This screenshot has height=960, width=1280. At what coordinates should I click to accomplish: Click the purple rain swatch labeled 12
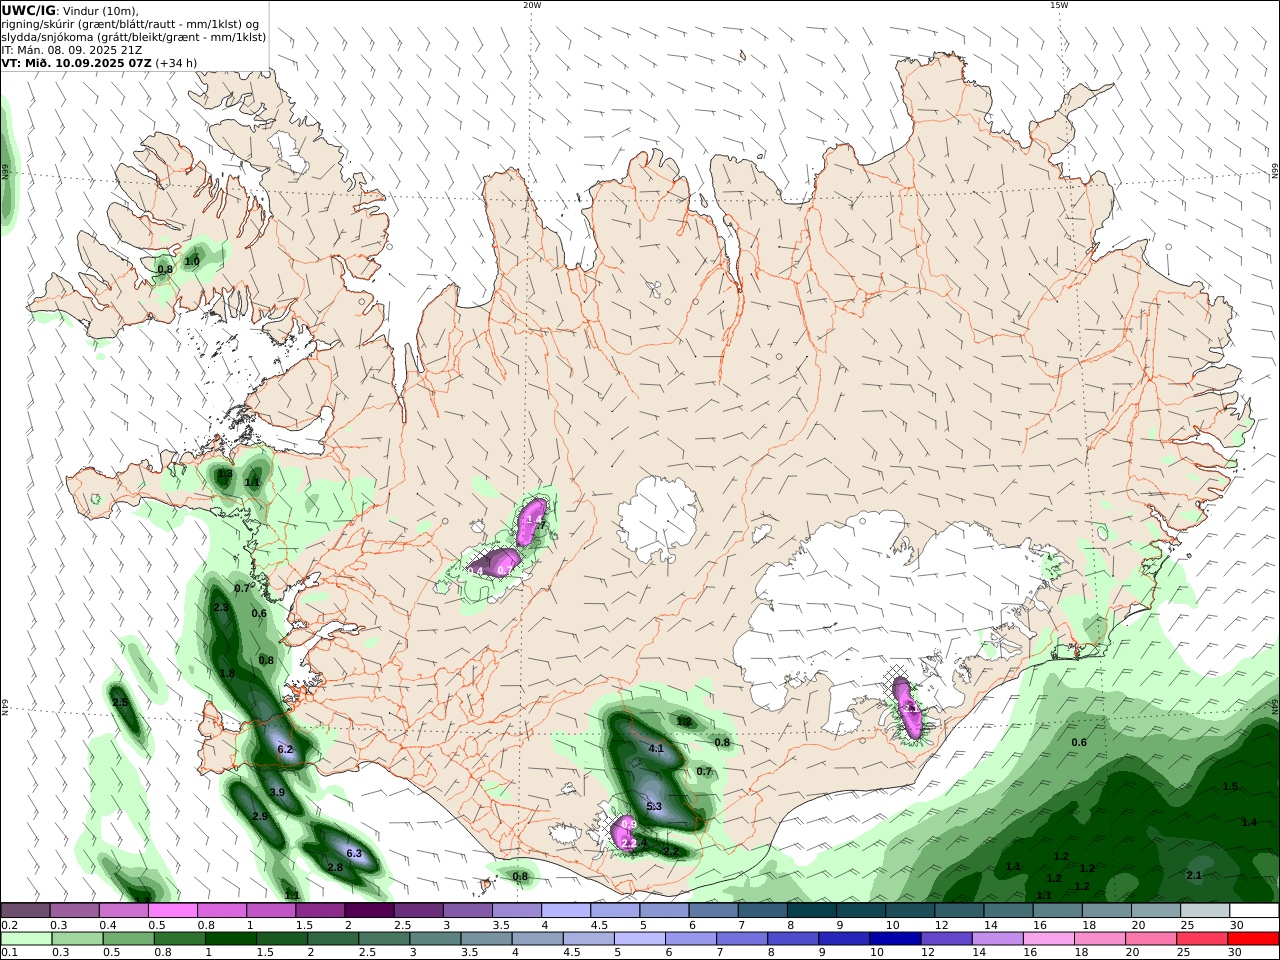pyautogui.click(x=945, y=939)
